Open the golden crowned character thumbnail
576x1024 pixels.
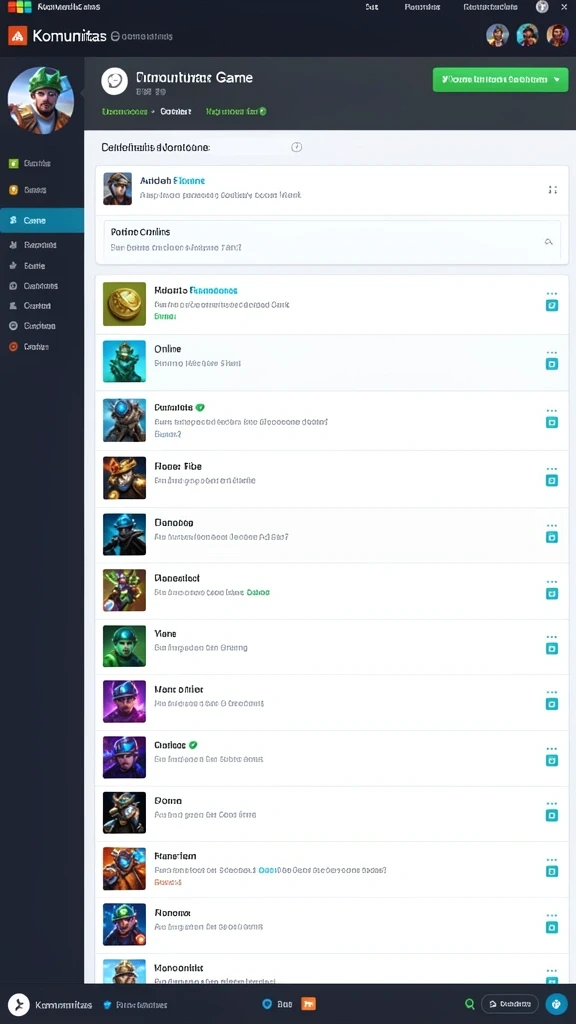[124, 478]
